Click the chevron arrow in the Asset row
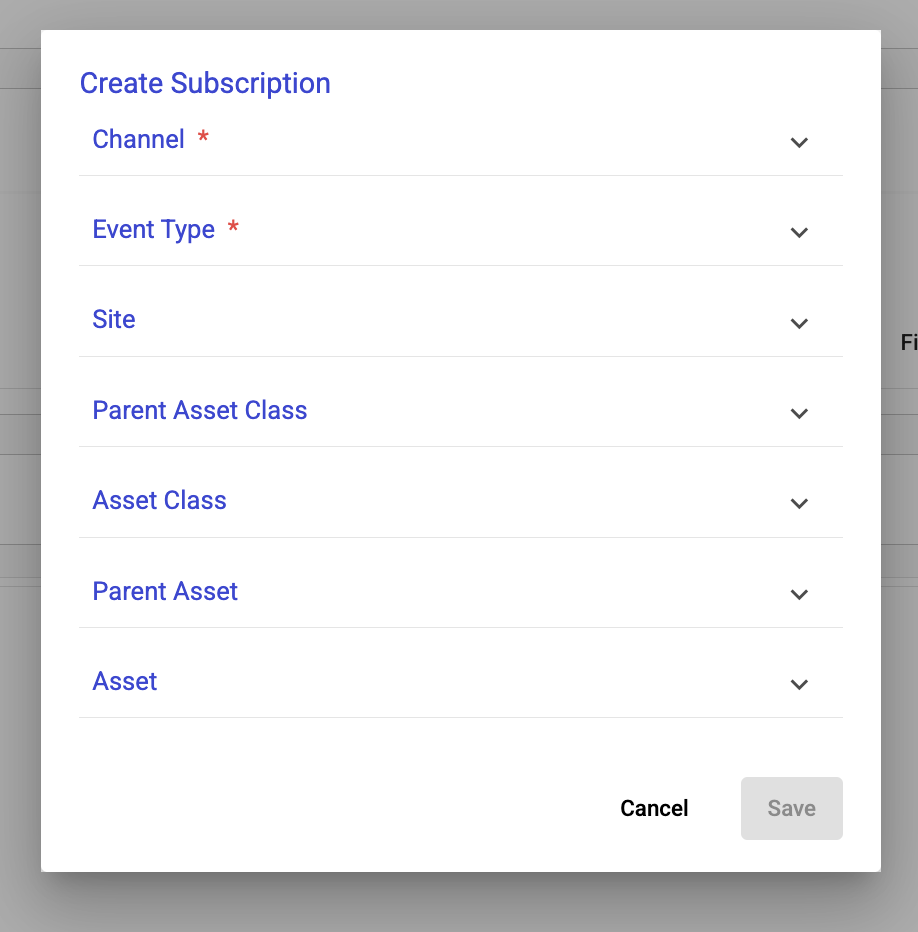The image size is (918, 932). tap(799, 684)
